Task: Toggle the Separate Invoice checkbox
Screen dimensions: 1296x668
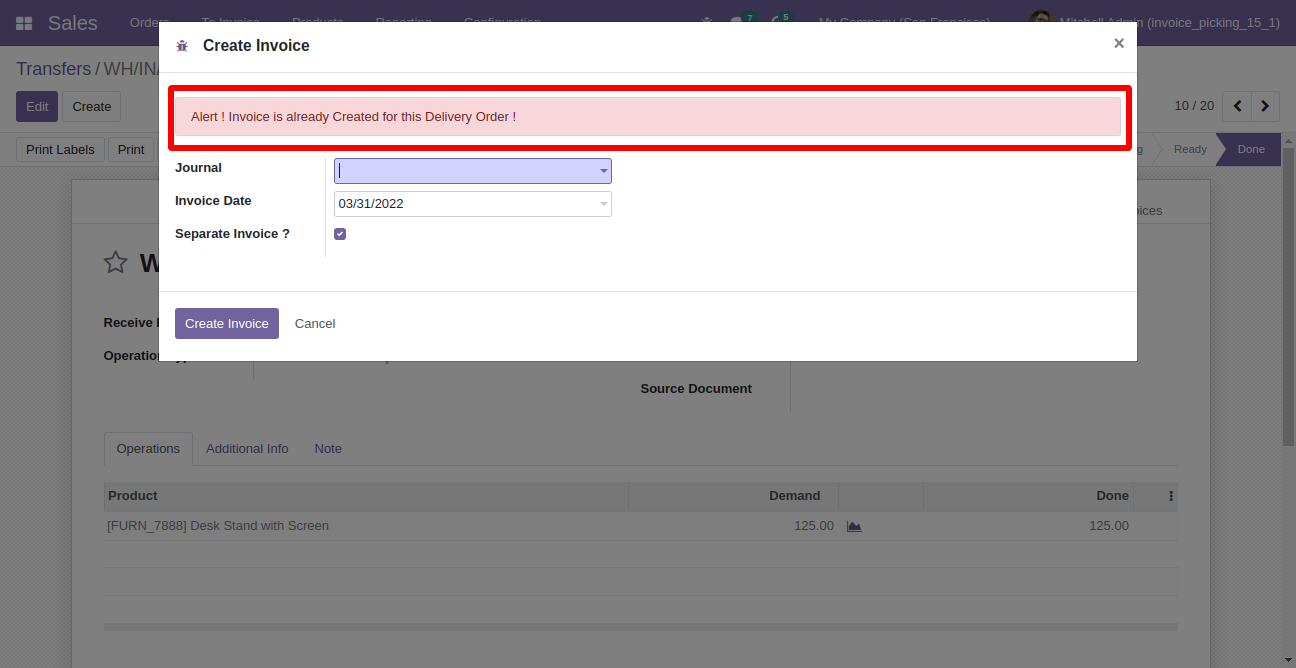Action: click(x=340, y=234)
